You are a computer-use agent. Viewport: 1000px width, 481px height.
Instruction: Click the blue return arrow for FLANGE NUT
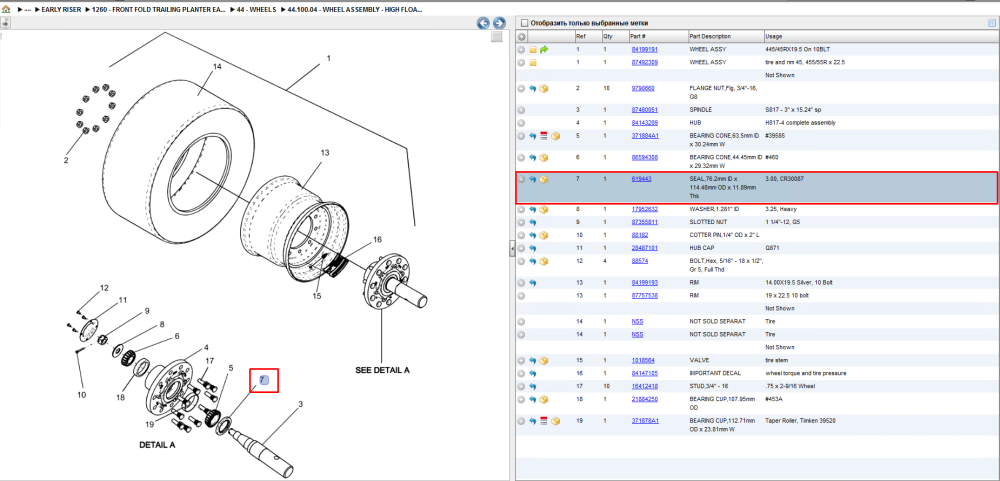[x=533, y=89]
